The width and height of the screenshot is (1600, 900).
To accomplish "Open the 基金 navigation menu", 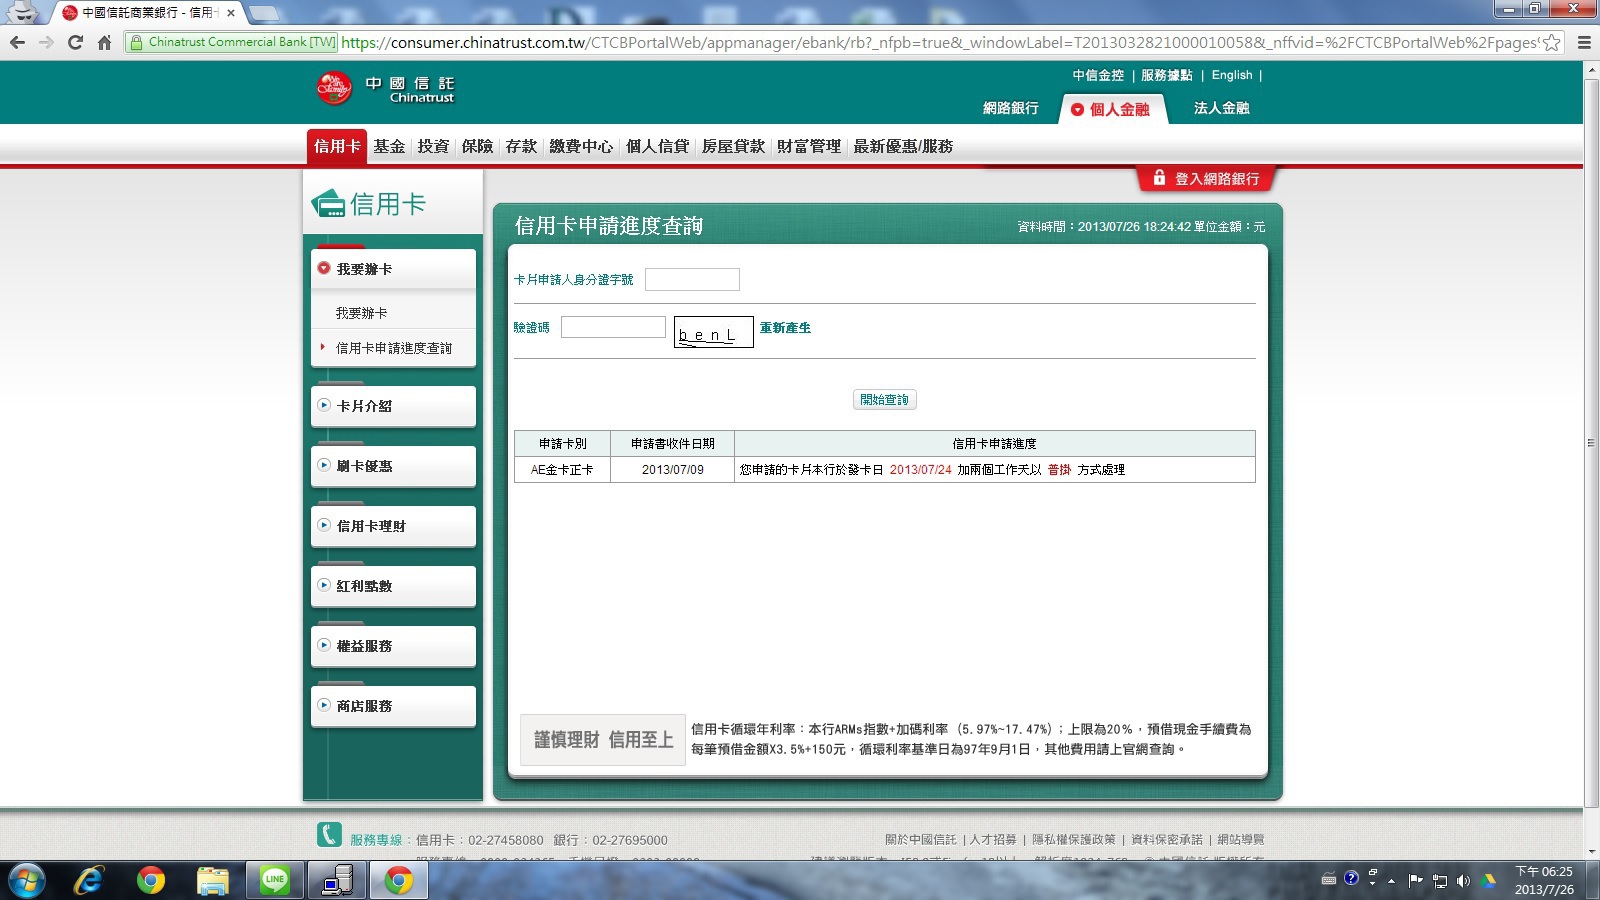I will coord(389,146).
